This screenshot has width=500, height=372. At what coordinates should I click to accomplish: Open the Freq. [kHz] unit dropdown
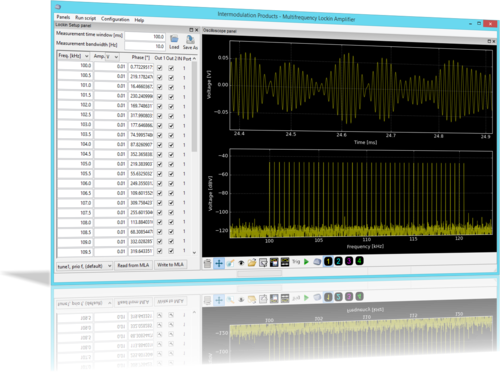73,56
